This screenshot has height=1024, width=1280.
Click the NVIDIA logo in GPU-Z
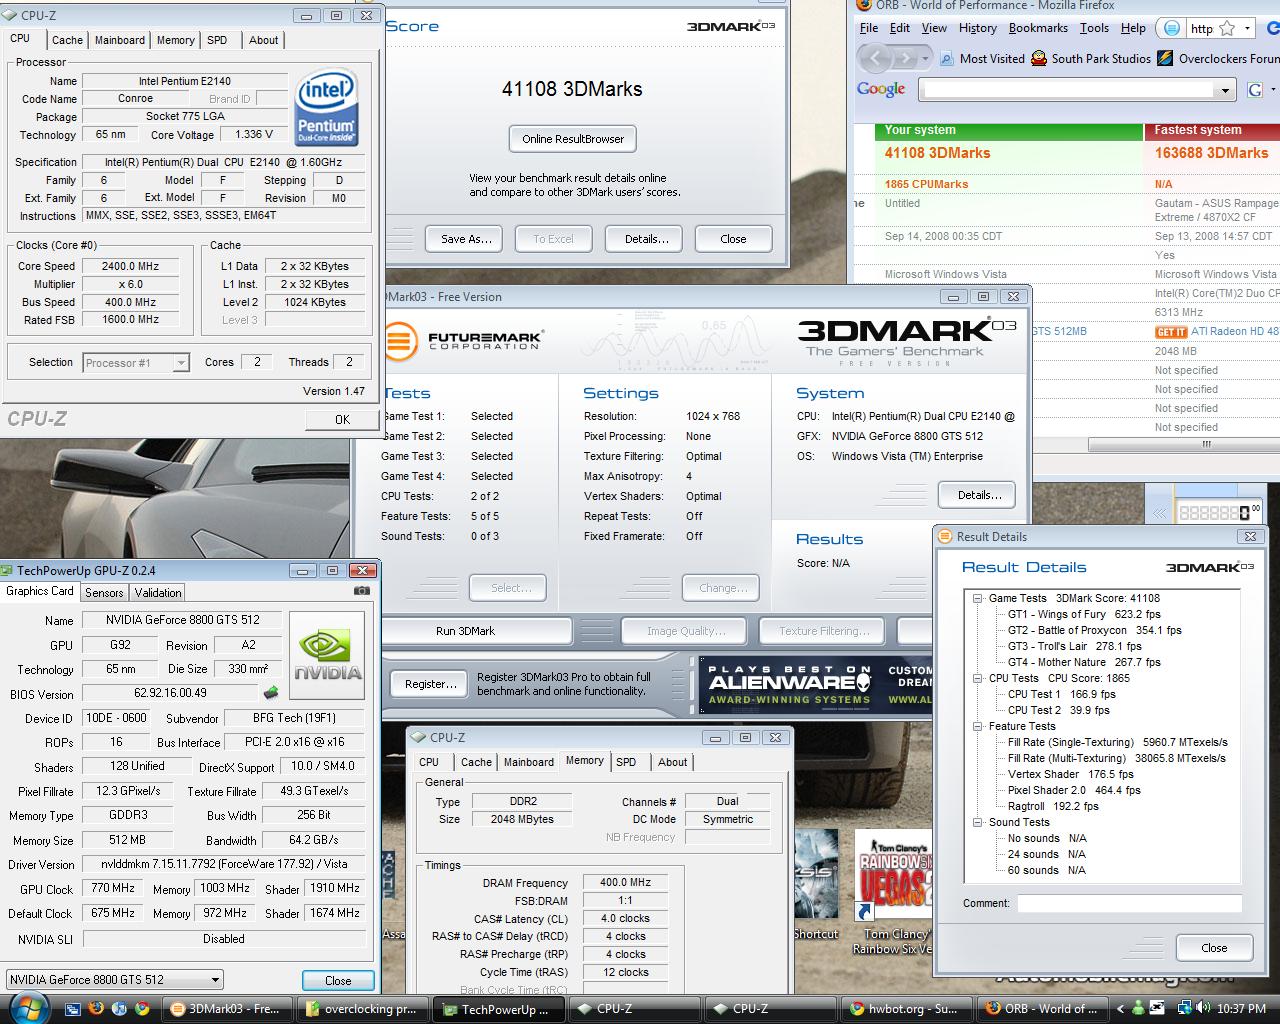tap(328, 654)
